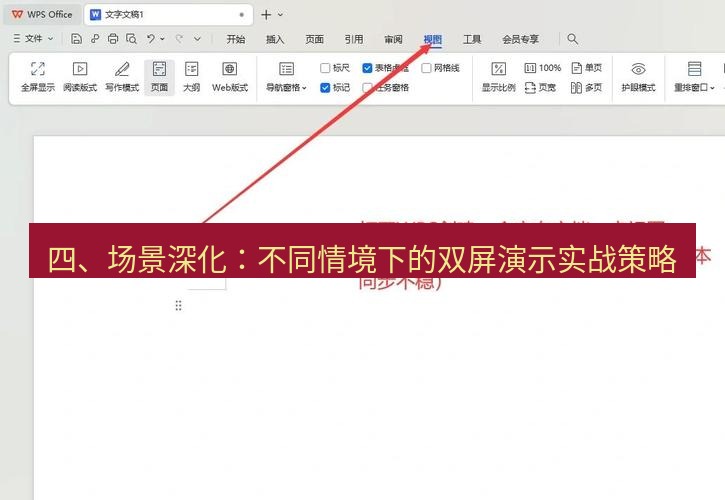Click the save document icon
This screenshot has width=725, height=500.
76,39
